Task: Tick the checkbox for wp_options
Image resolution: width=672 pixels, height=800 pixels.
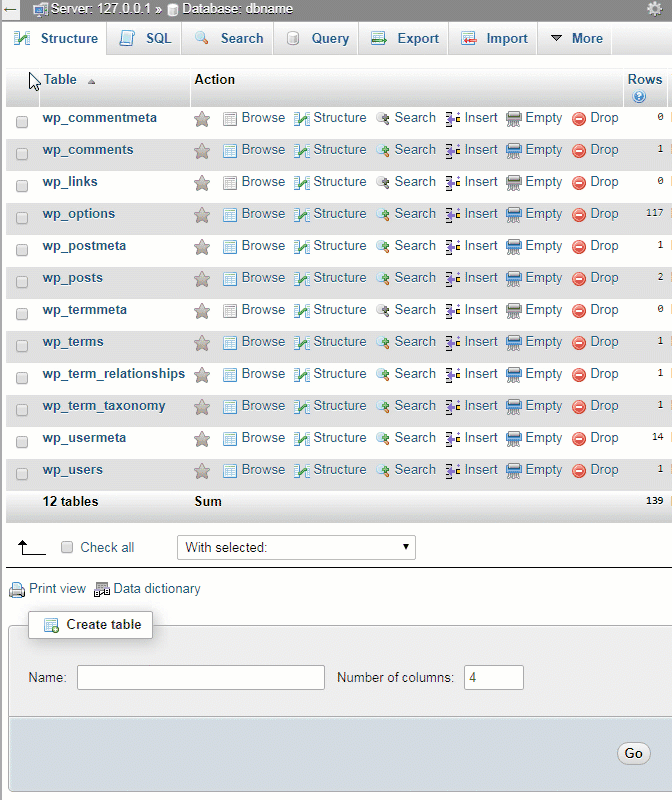Action: (22, 218)
